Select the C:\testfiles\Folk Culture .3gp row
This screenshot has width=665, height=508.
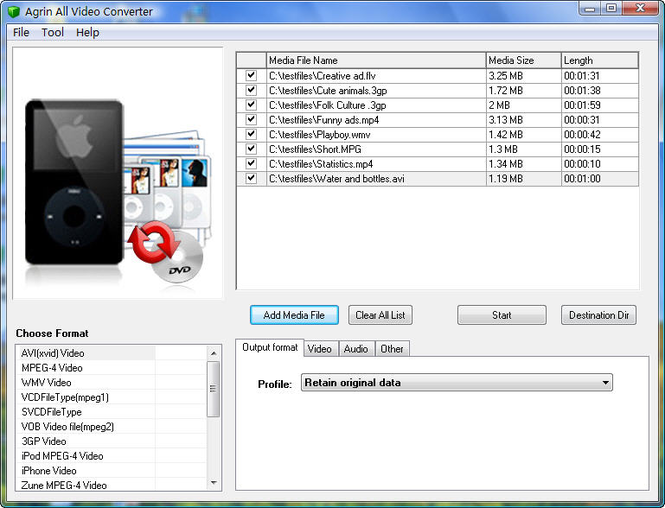pyautogui.click(x=437, y=105)
